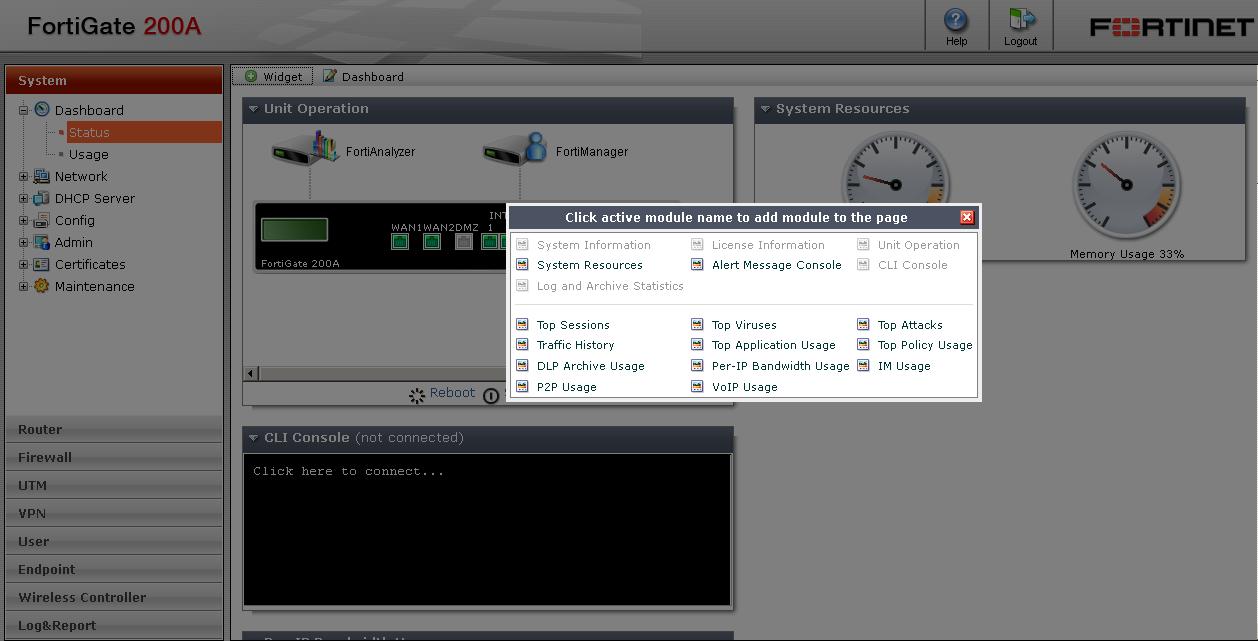Expand the DHCP Server tree node
1258x641 pixels.
(x=23, y=198)
